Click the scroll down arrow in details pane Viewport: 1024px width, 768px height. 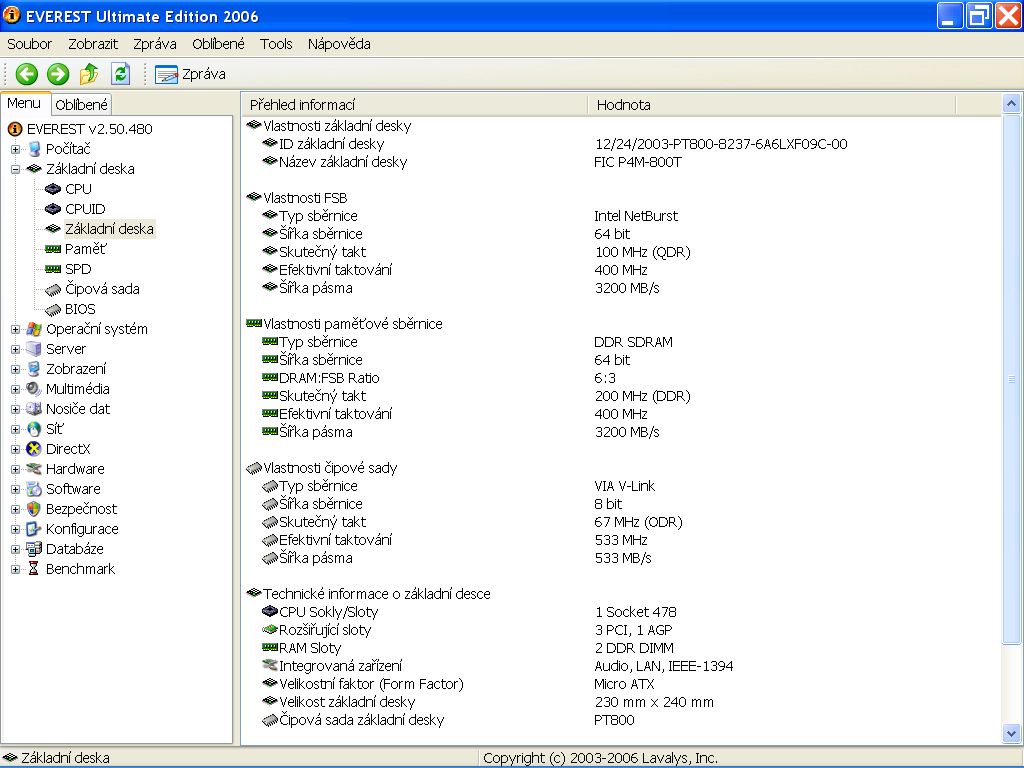[1011, 734]
